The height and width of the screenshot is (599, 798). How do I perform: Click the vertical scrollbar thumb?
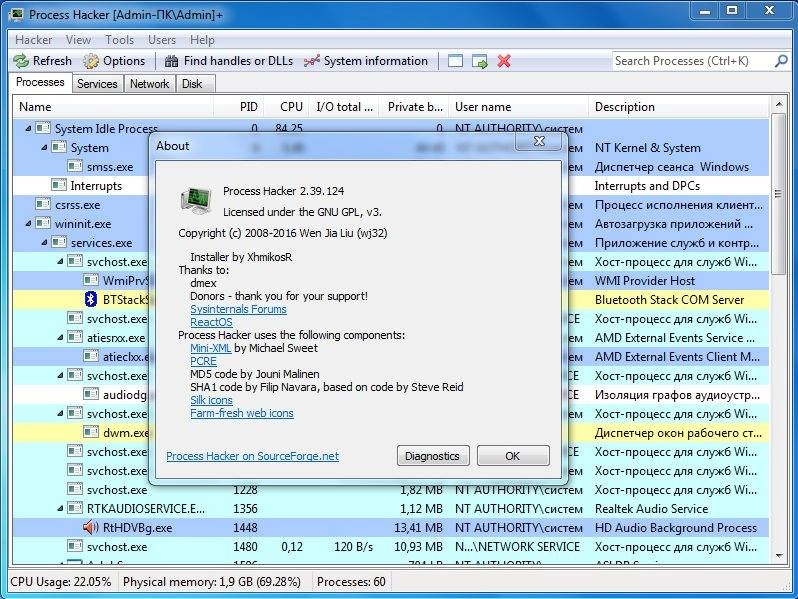pyautogui.click(x=778, y=194)
